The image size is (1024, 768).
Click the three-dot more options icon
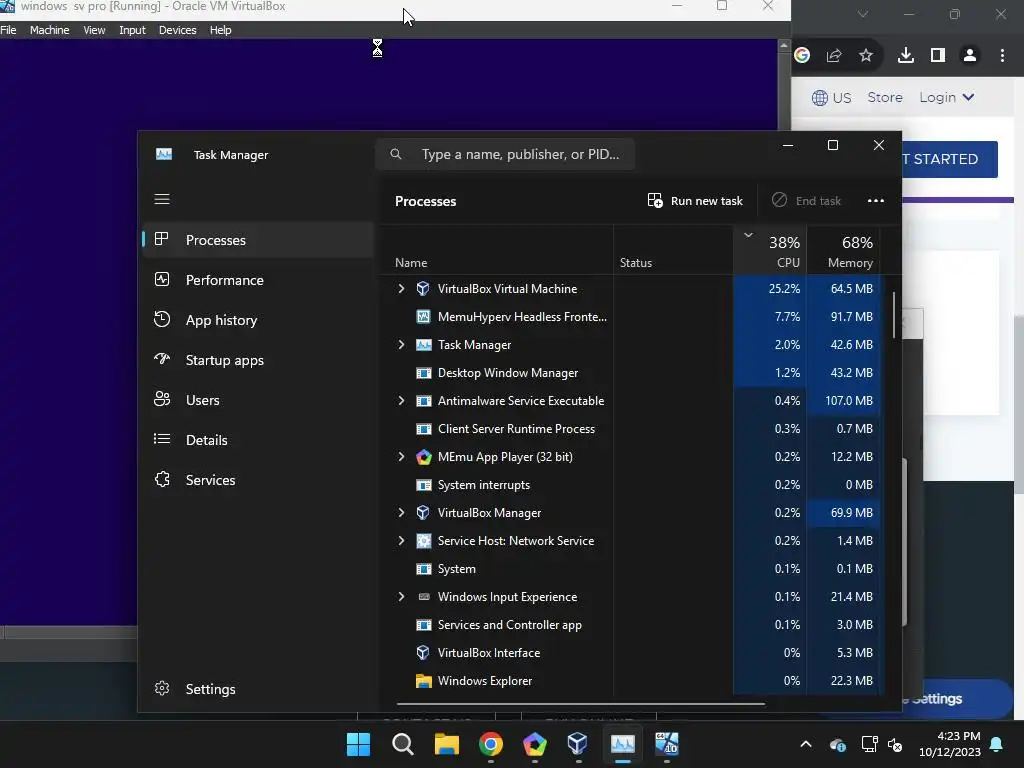click(876, 200)
